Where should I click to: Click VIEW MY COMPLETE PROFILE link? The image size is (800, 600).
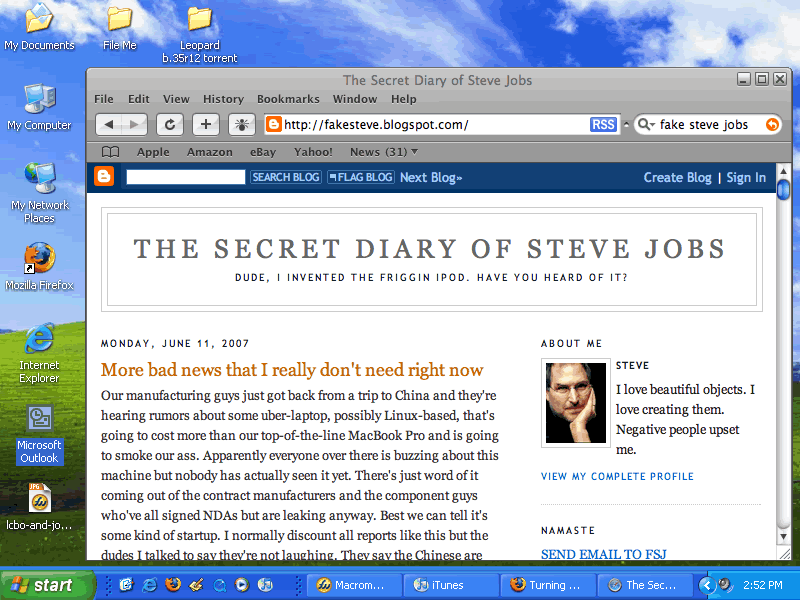tap(617, 477)
